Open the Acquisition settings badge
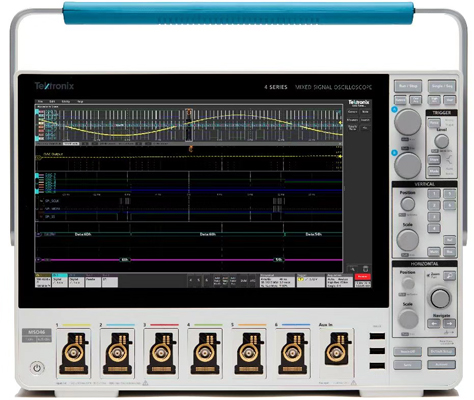Screen dimensions: 474x400 click(339, 281)
